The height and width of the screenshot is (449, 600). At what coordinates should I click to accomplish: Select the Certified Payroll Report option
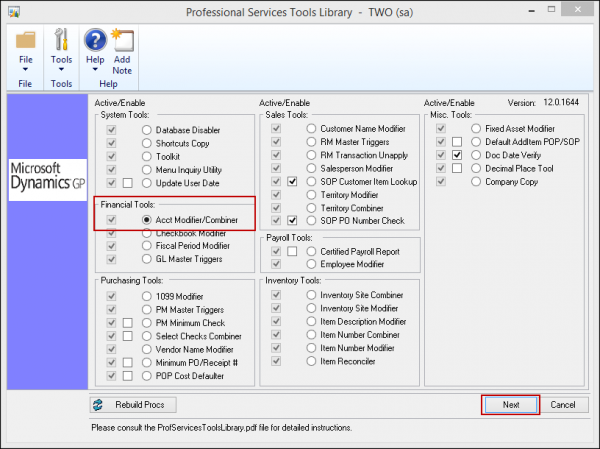tap(311, 251)
